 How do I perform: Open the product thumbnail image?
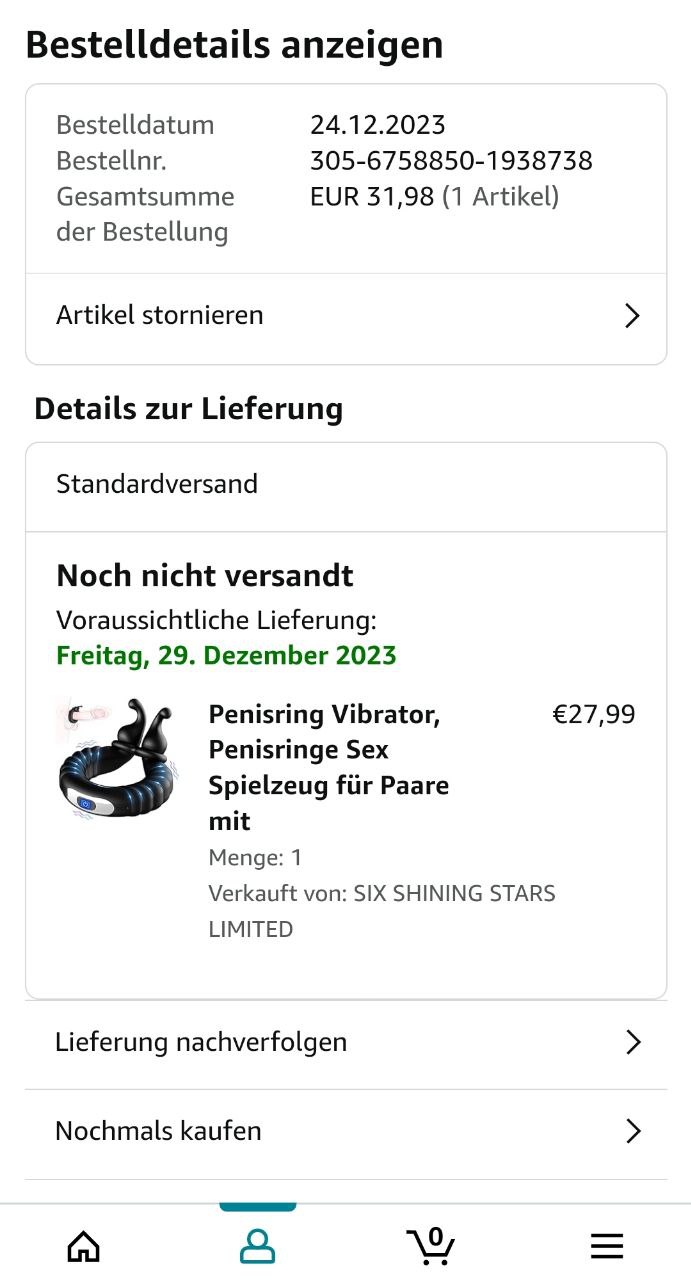point(118,760)
